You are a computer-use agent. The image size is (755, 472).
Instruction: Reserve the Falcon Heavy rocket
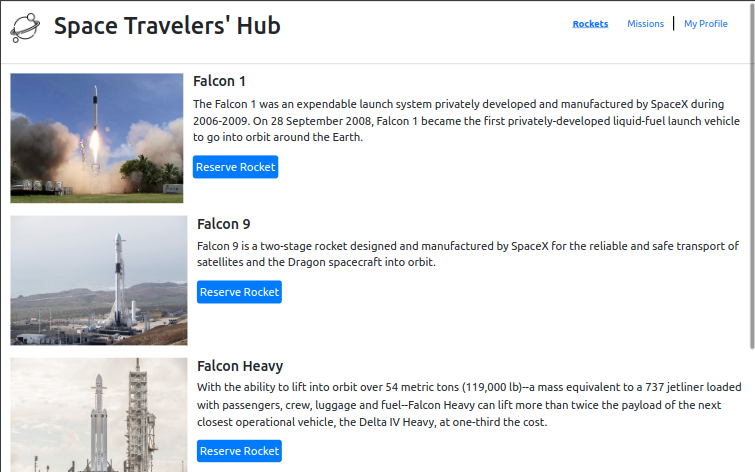click(x=239, y=451)
